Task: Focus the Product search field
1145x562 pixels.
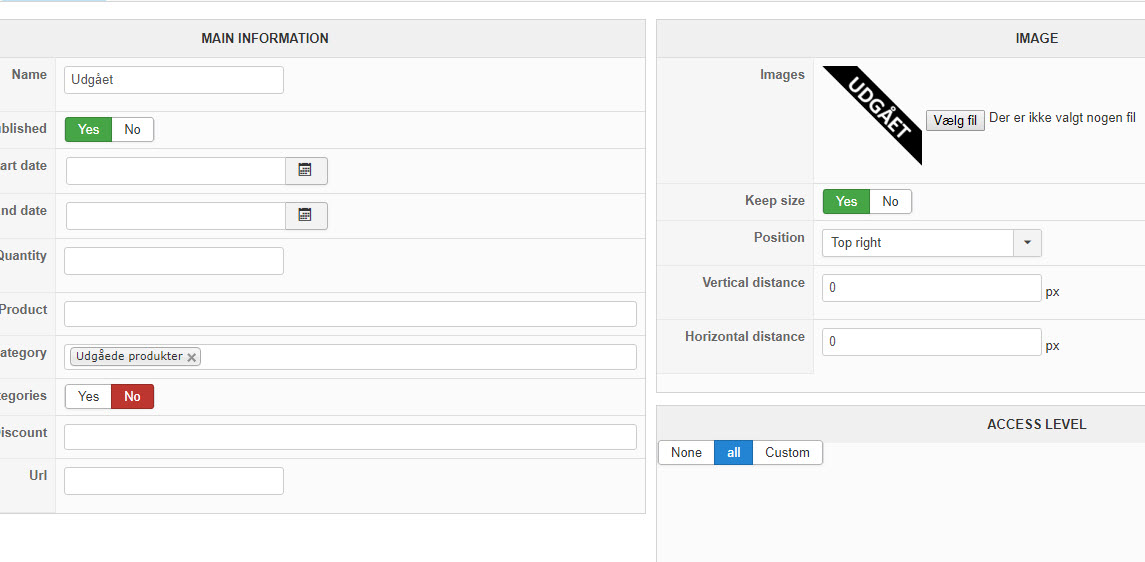Action: point(350,314)
